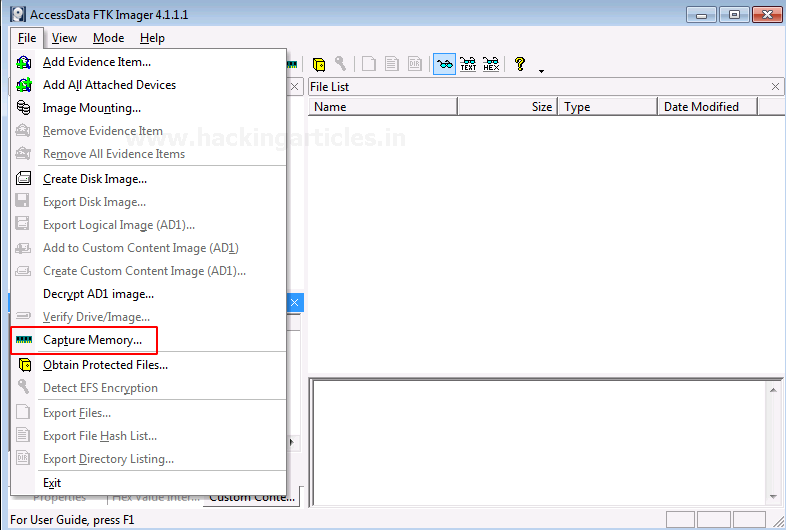Image resolution: width=786 pixels, height=530 pixels.
Task: Switch to Custom Content tab
Action: pyautogui.click(x=252, y=498)
